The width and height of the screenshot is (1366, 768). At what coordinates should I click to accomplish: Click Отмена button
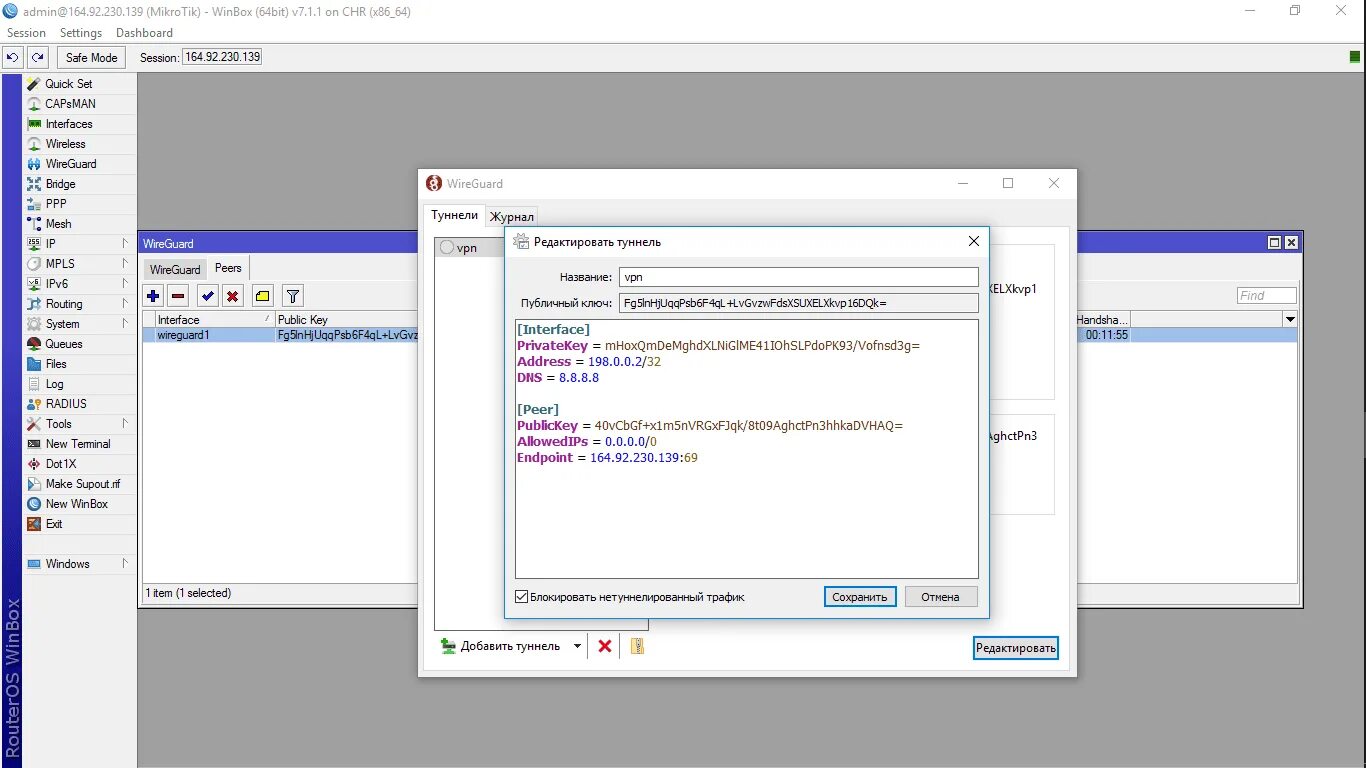tap(941, 597)
